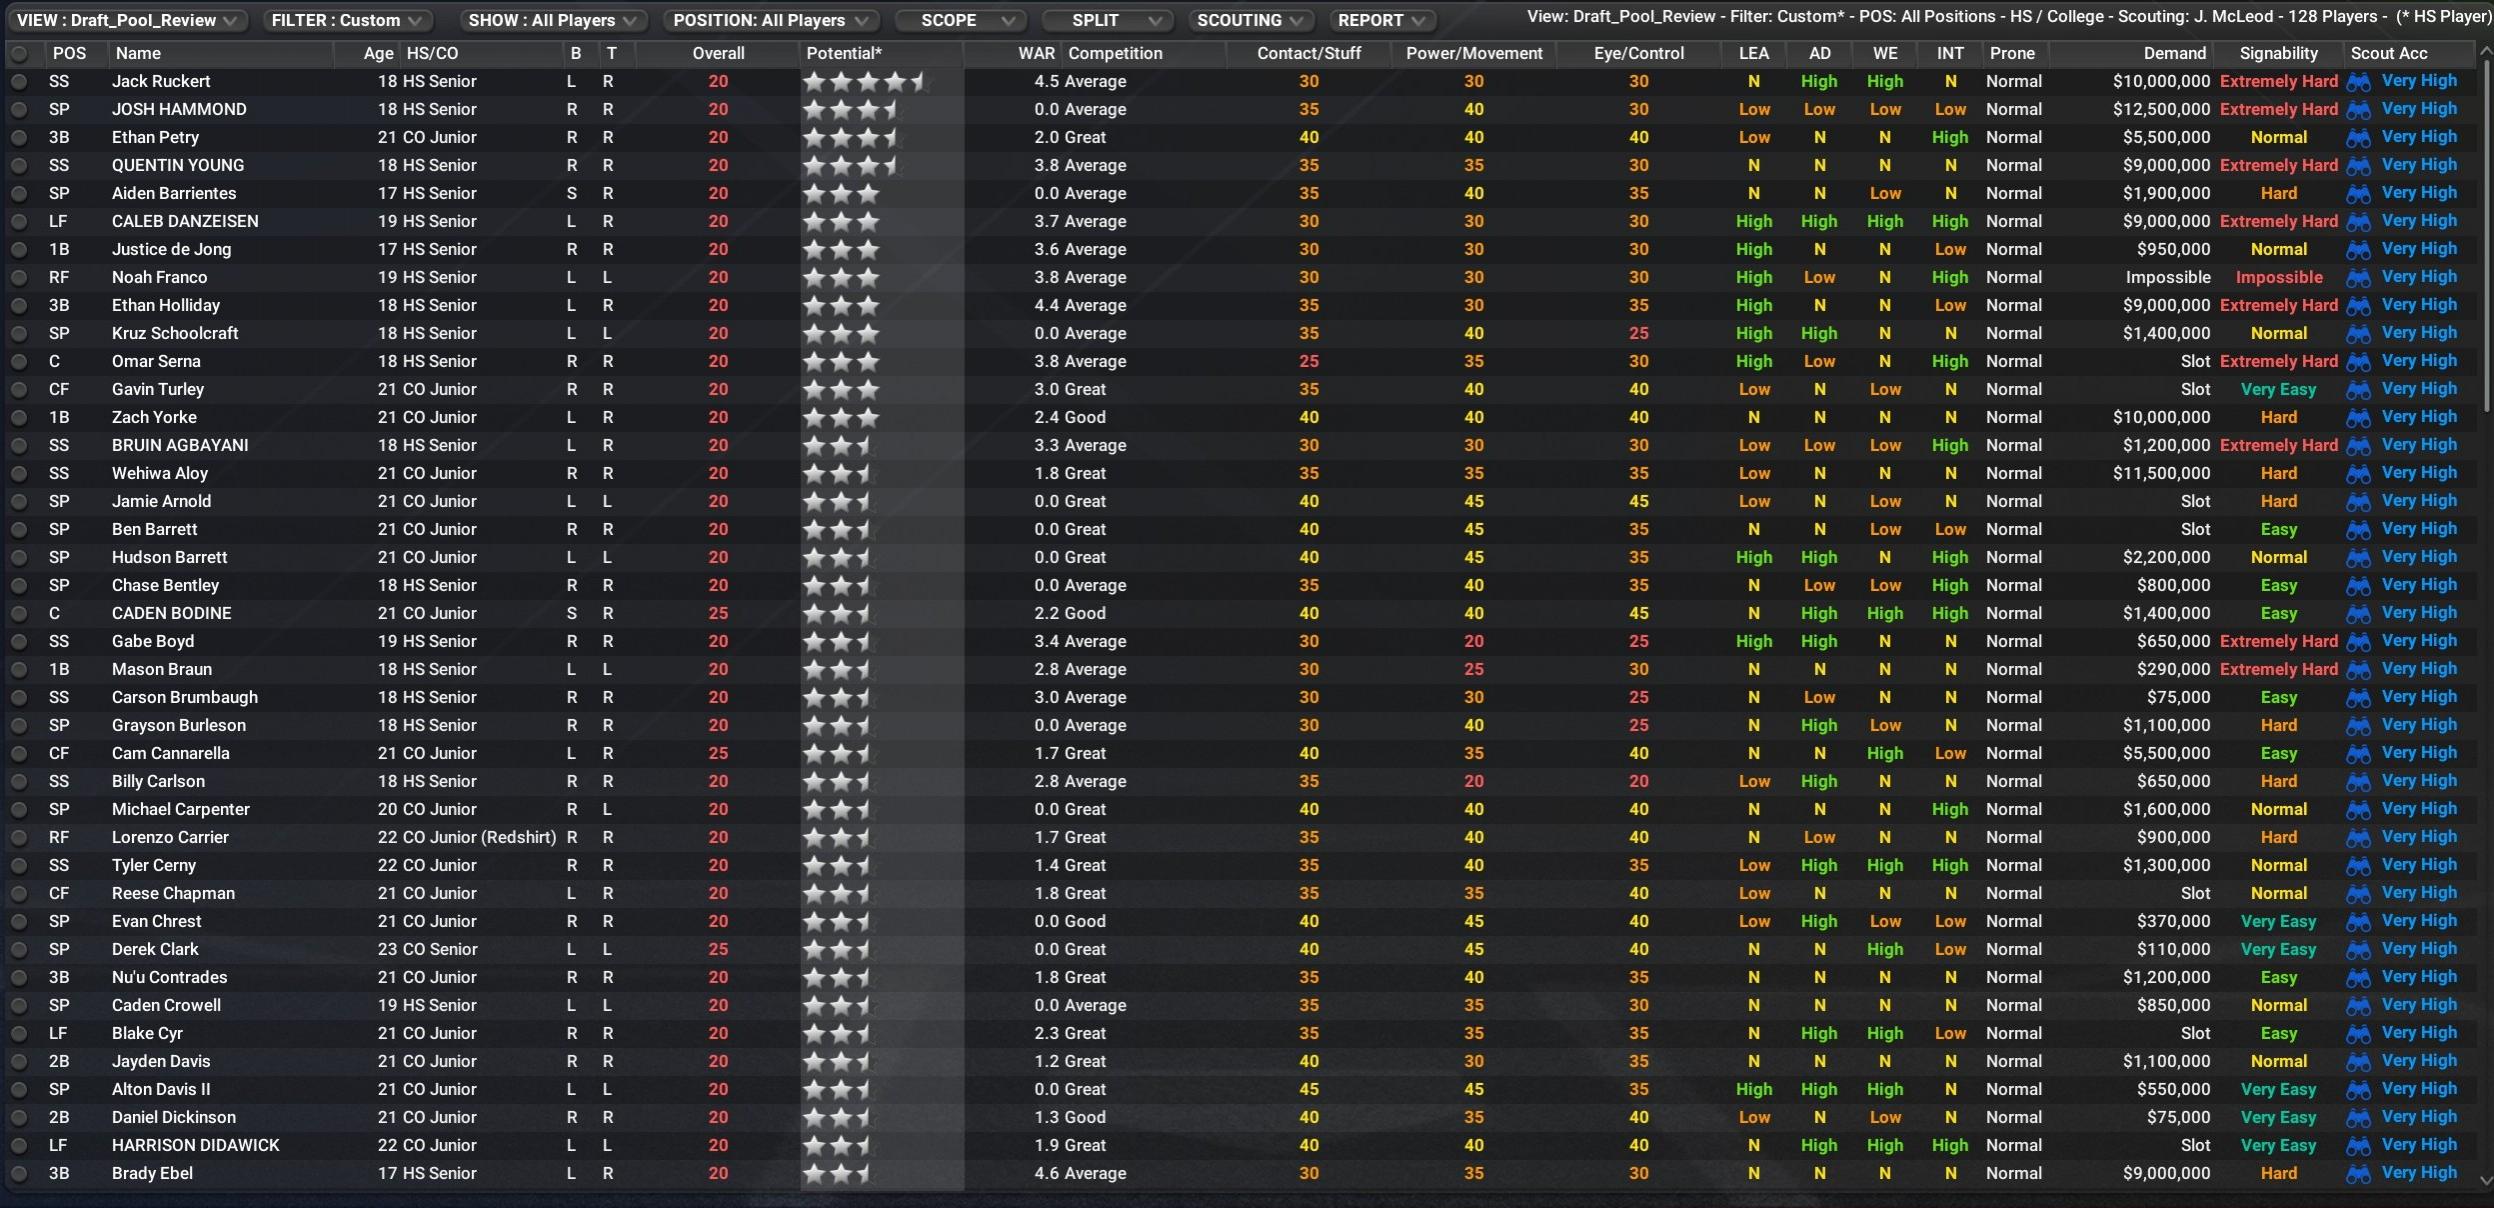Expand the SHOW: All Players dropdown

[x=551, y=19]
